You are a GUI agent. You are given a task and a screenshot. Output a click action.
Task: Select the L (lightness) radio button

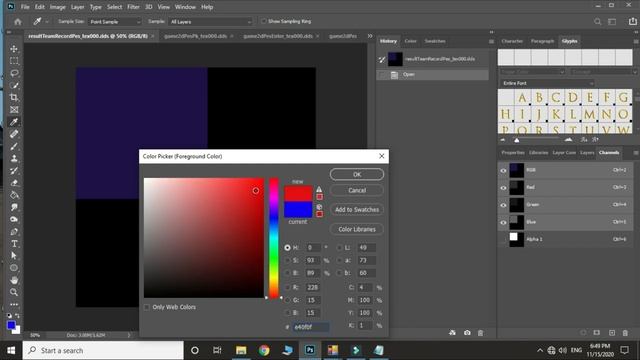[x=340, y=248]
